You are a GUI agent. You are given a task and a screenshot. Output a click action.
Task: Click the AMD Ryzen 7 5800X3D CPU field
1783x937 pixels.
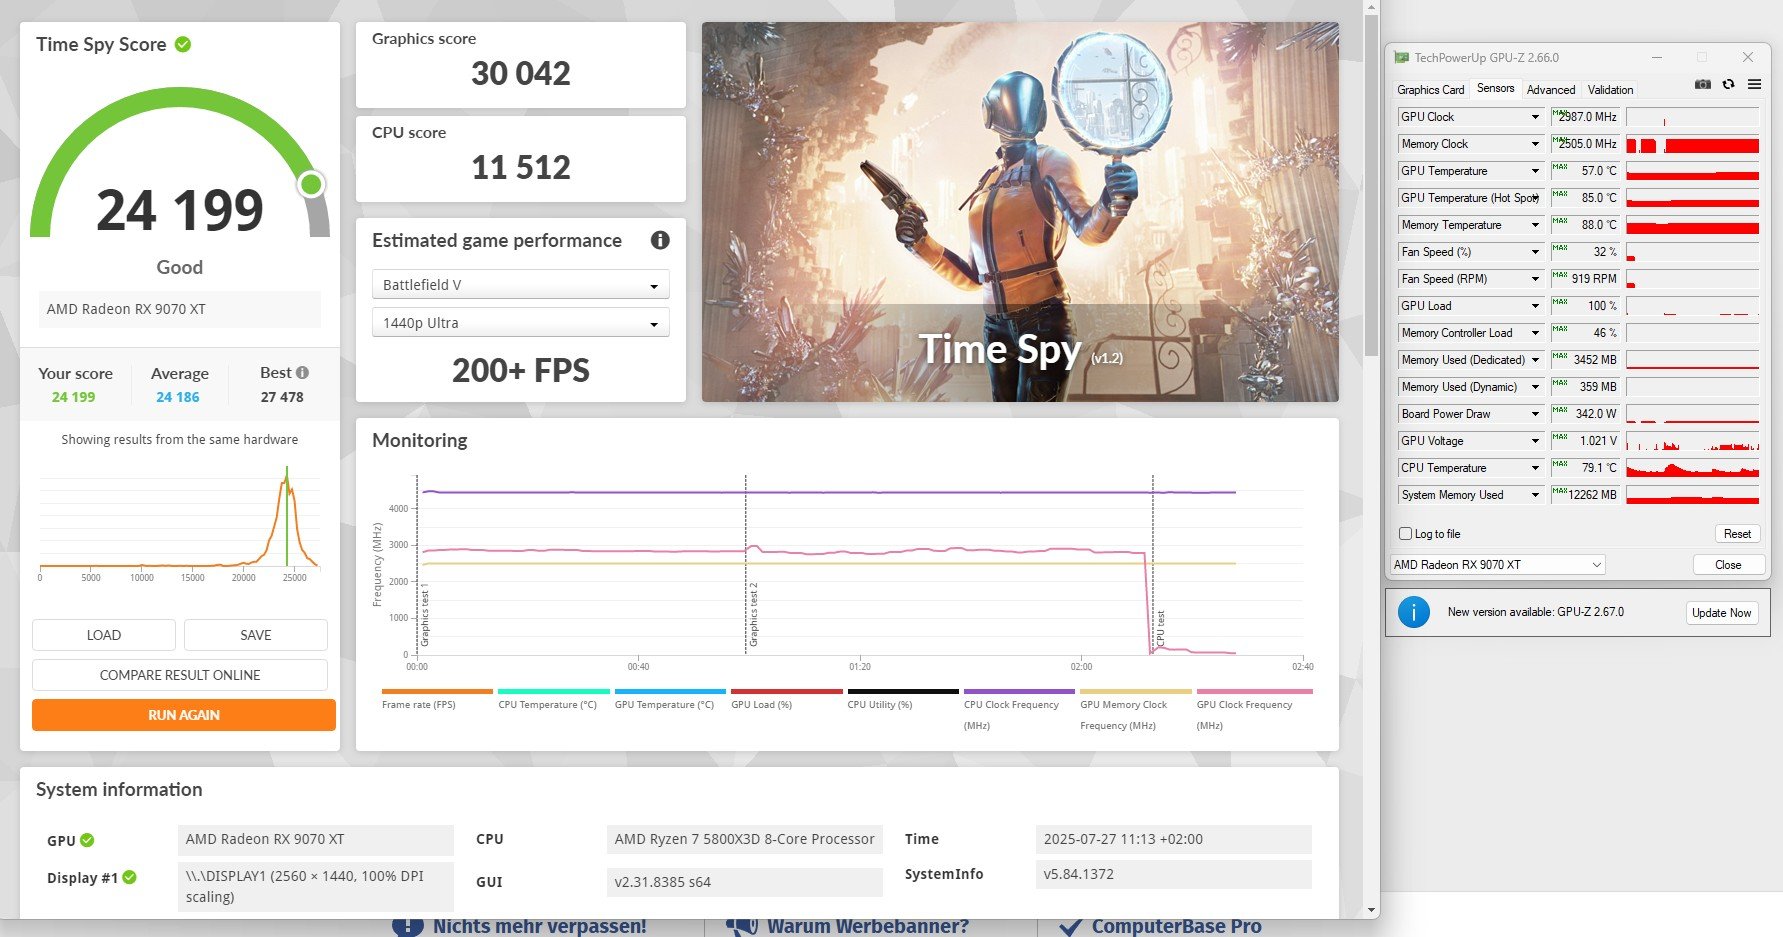point(744,839)
